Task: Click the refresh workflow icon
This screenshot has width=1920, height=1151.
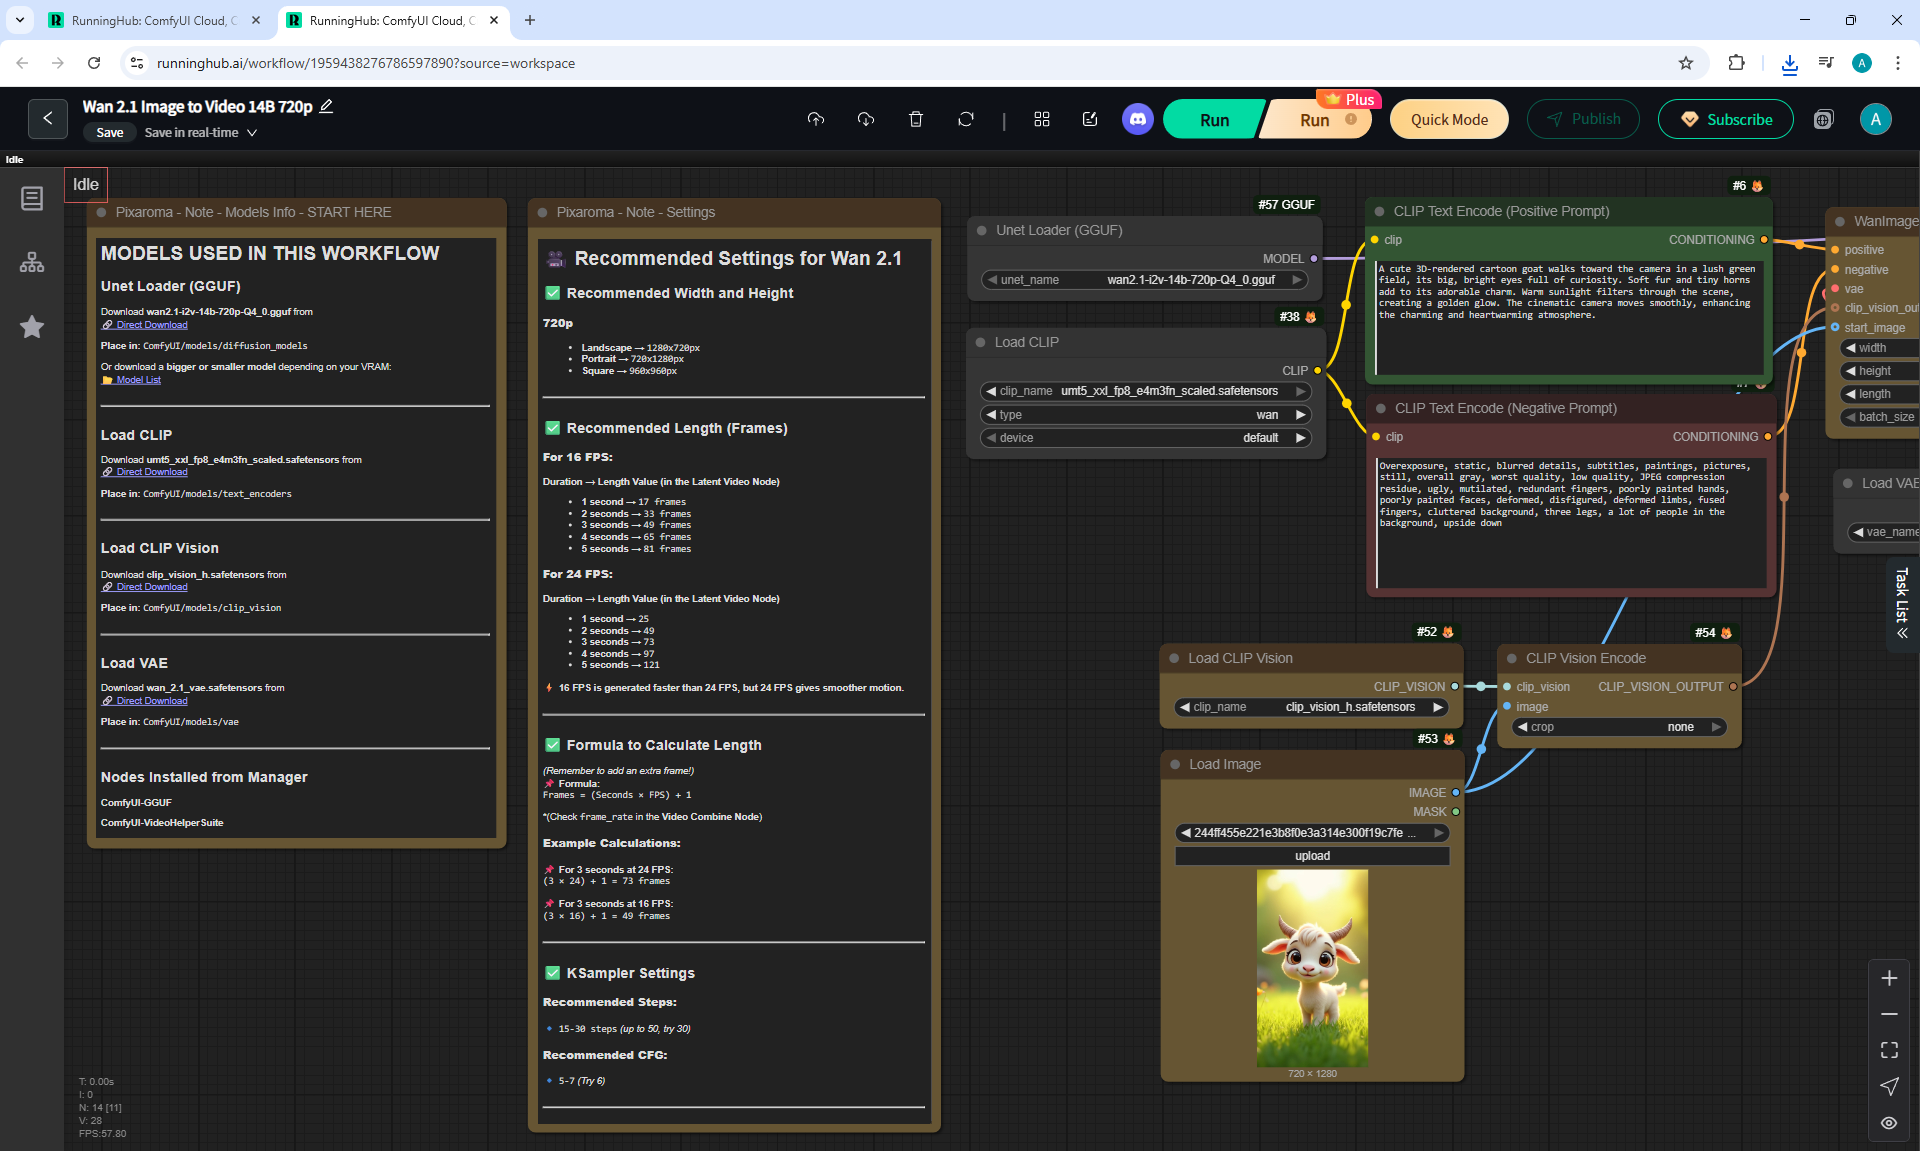Action: pos(965,119)
